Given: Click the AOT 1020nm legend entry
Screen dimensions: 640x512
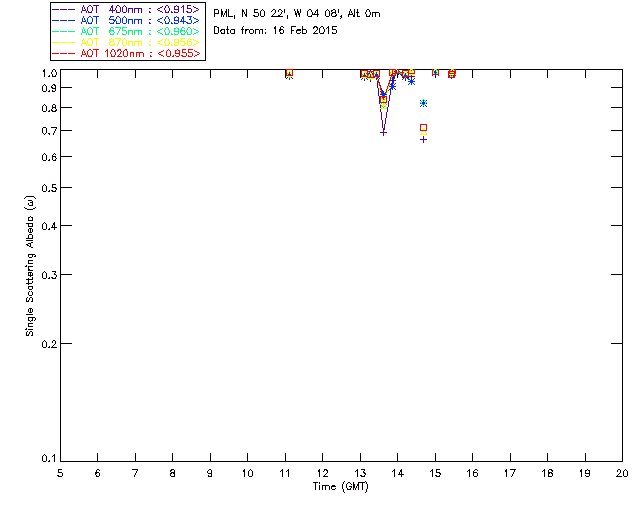Looking at the screenshot, I should coord(126,53).
